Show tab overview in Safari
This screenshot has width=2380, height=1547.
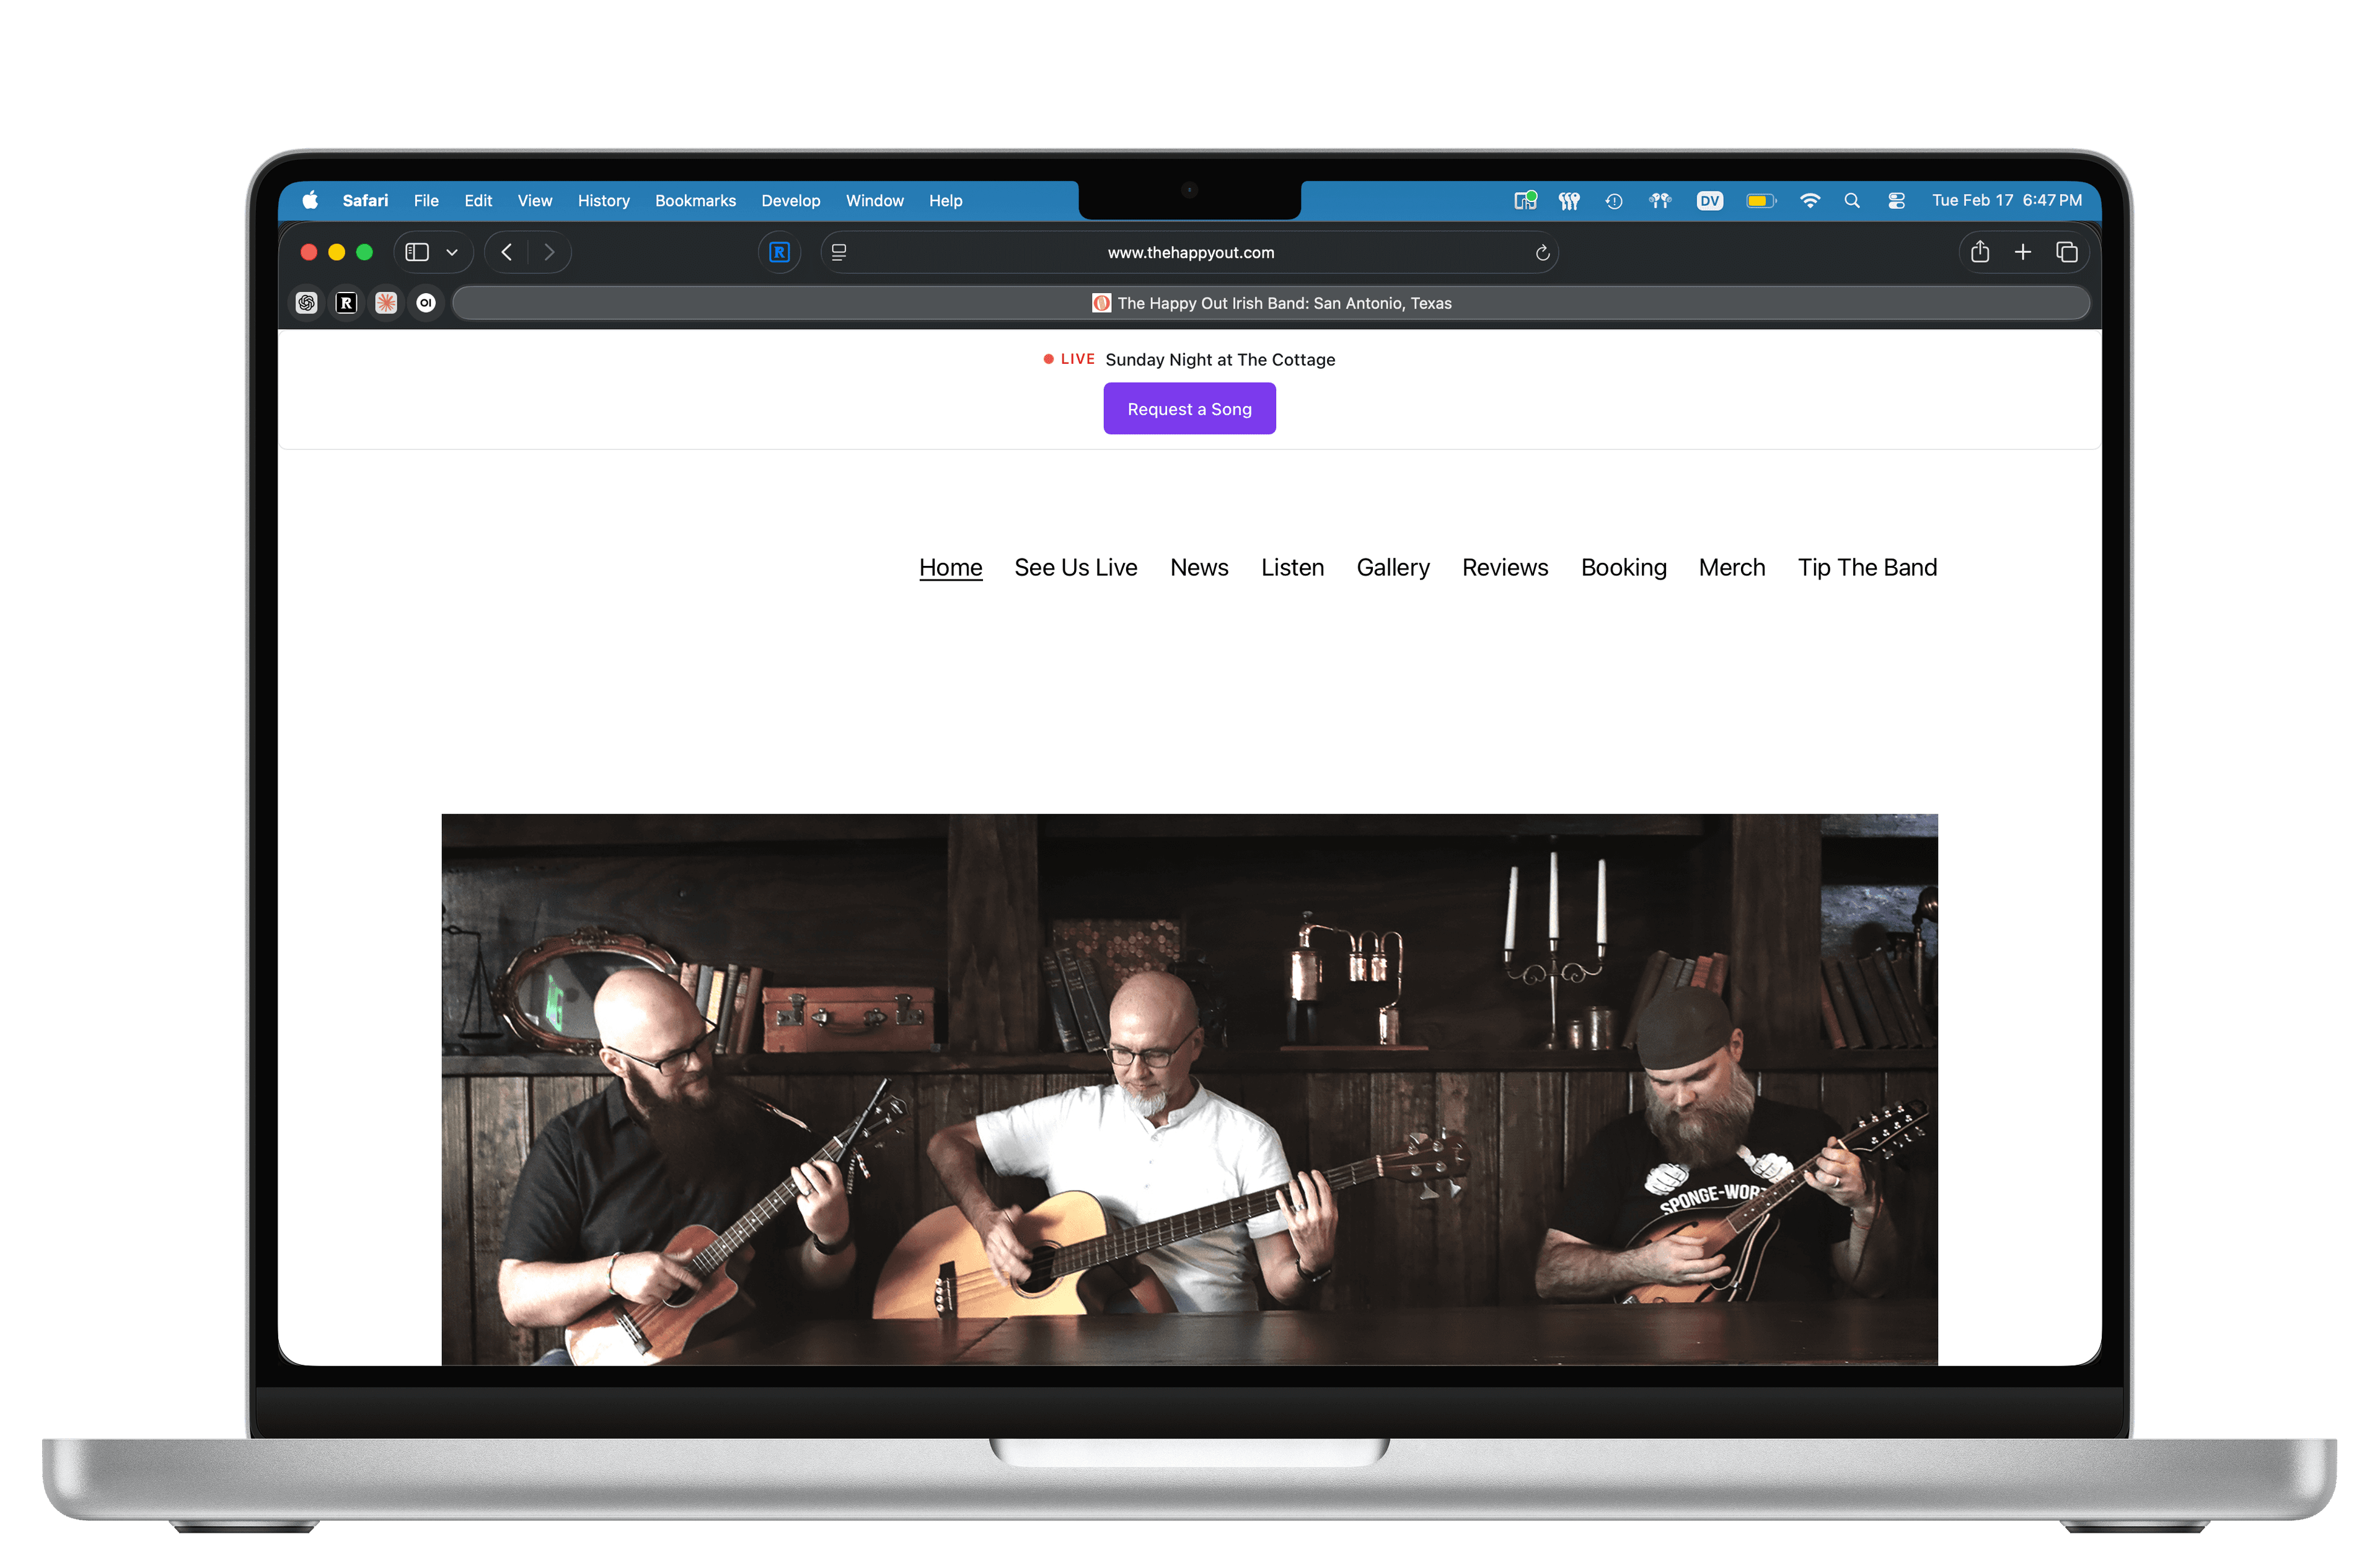(x=2067, y=252)
